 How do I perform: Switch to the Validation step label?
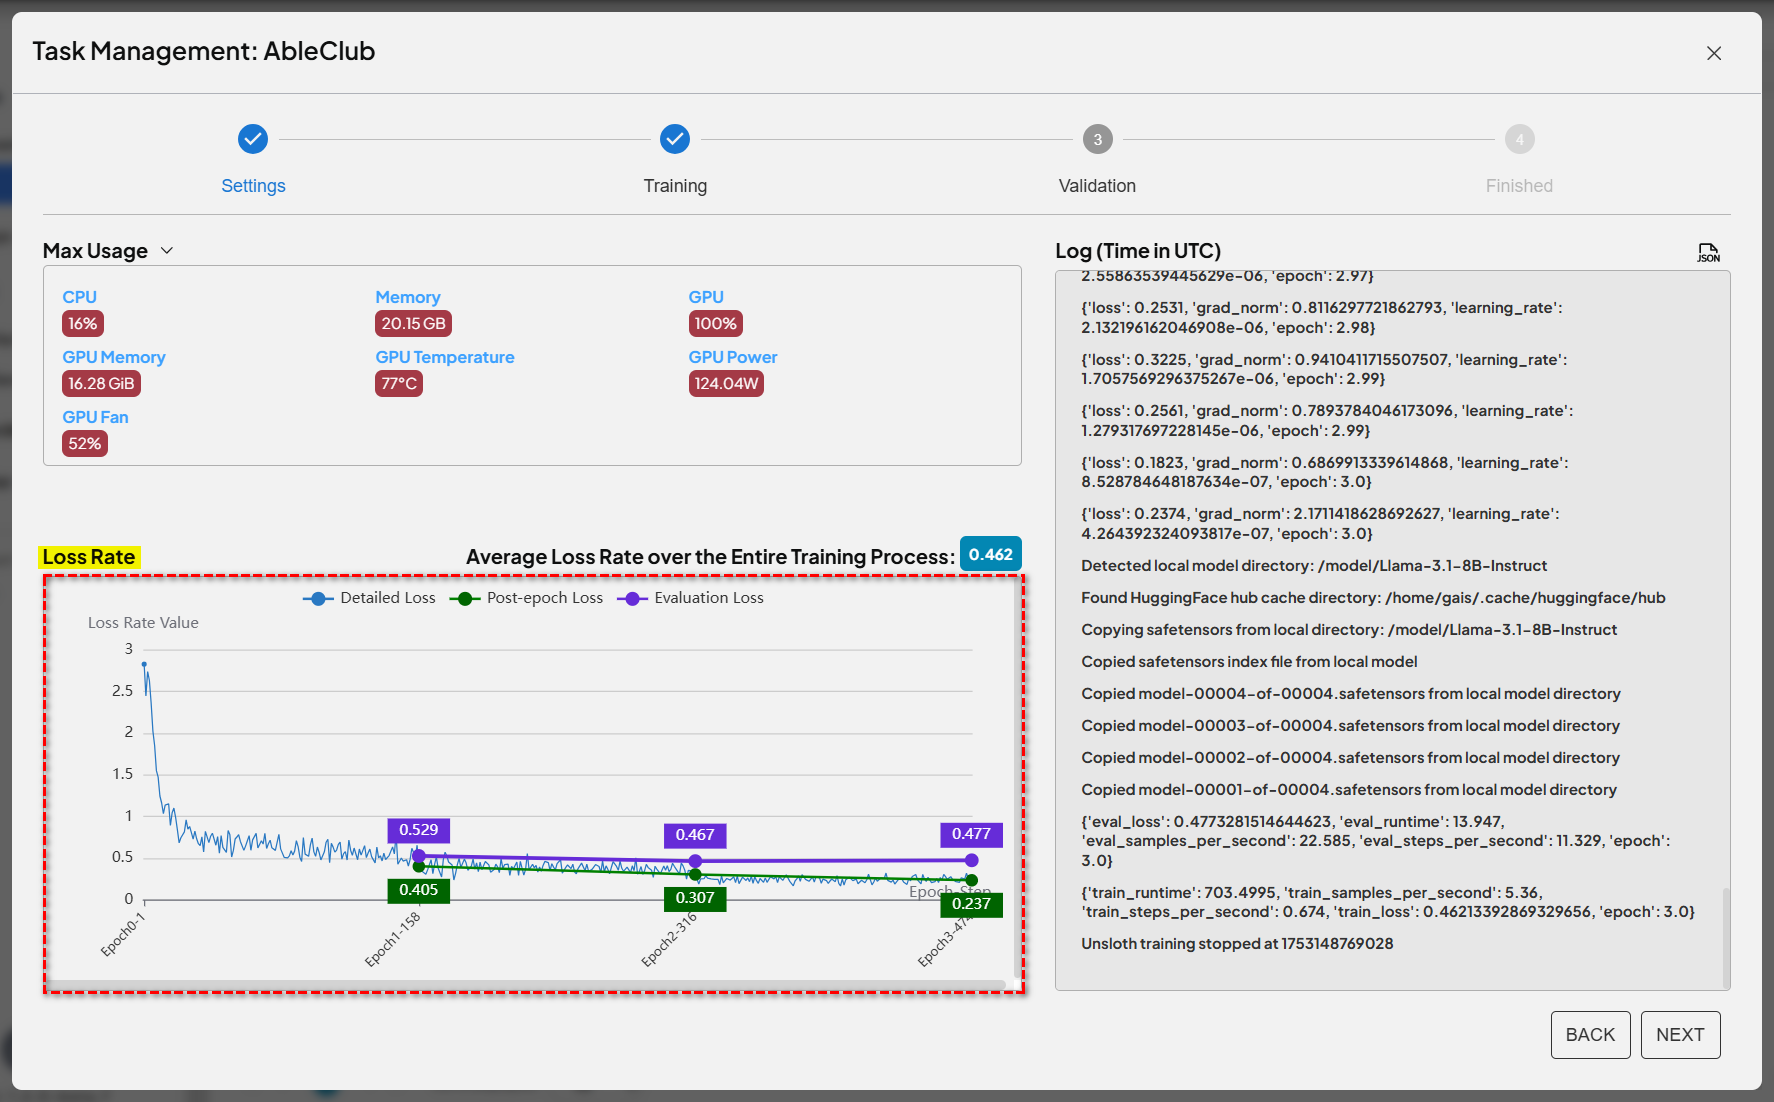click(x=1097, y=186)
